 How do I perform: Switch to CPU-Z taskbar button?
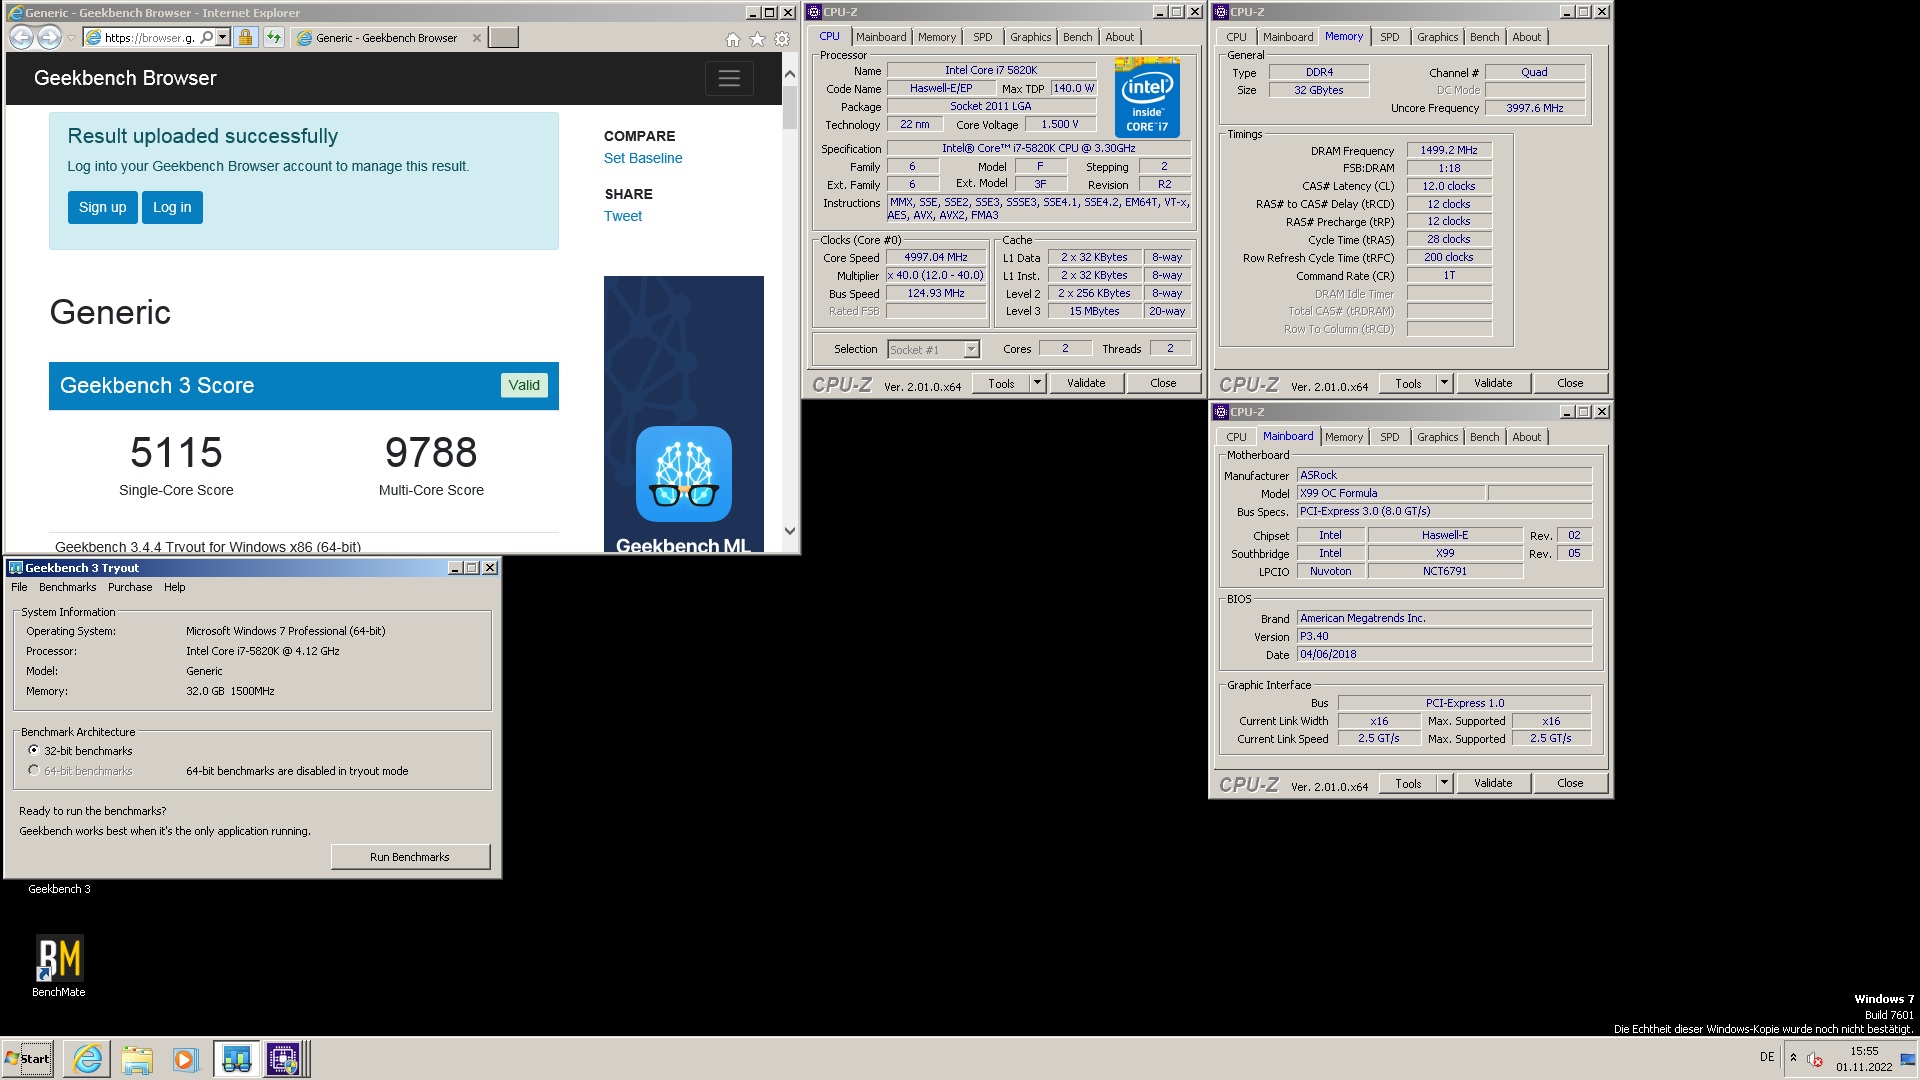tap(284, 1058)
